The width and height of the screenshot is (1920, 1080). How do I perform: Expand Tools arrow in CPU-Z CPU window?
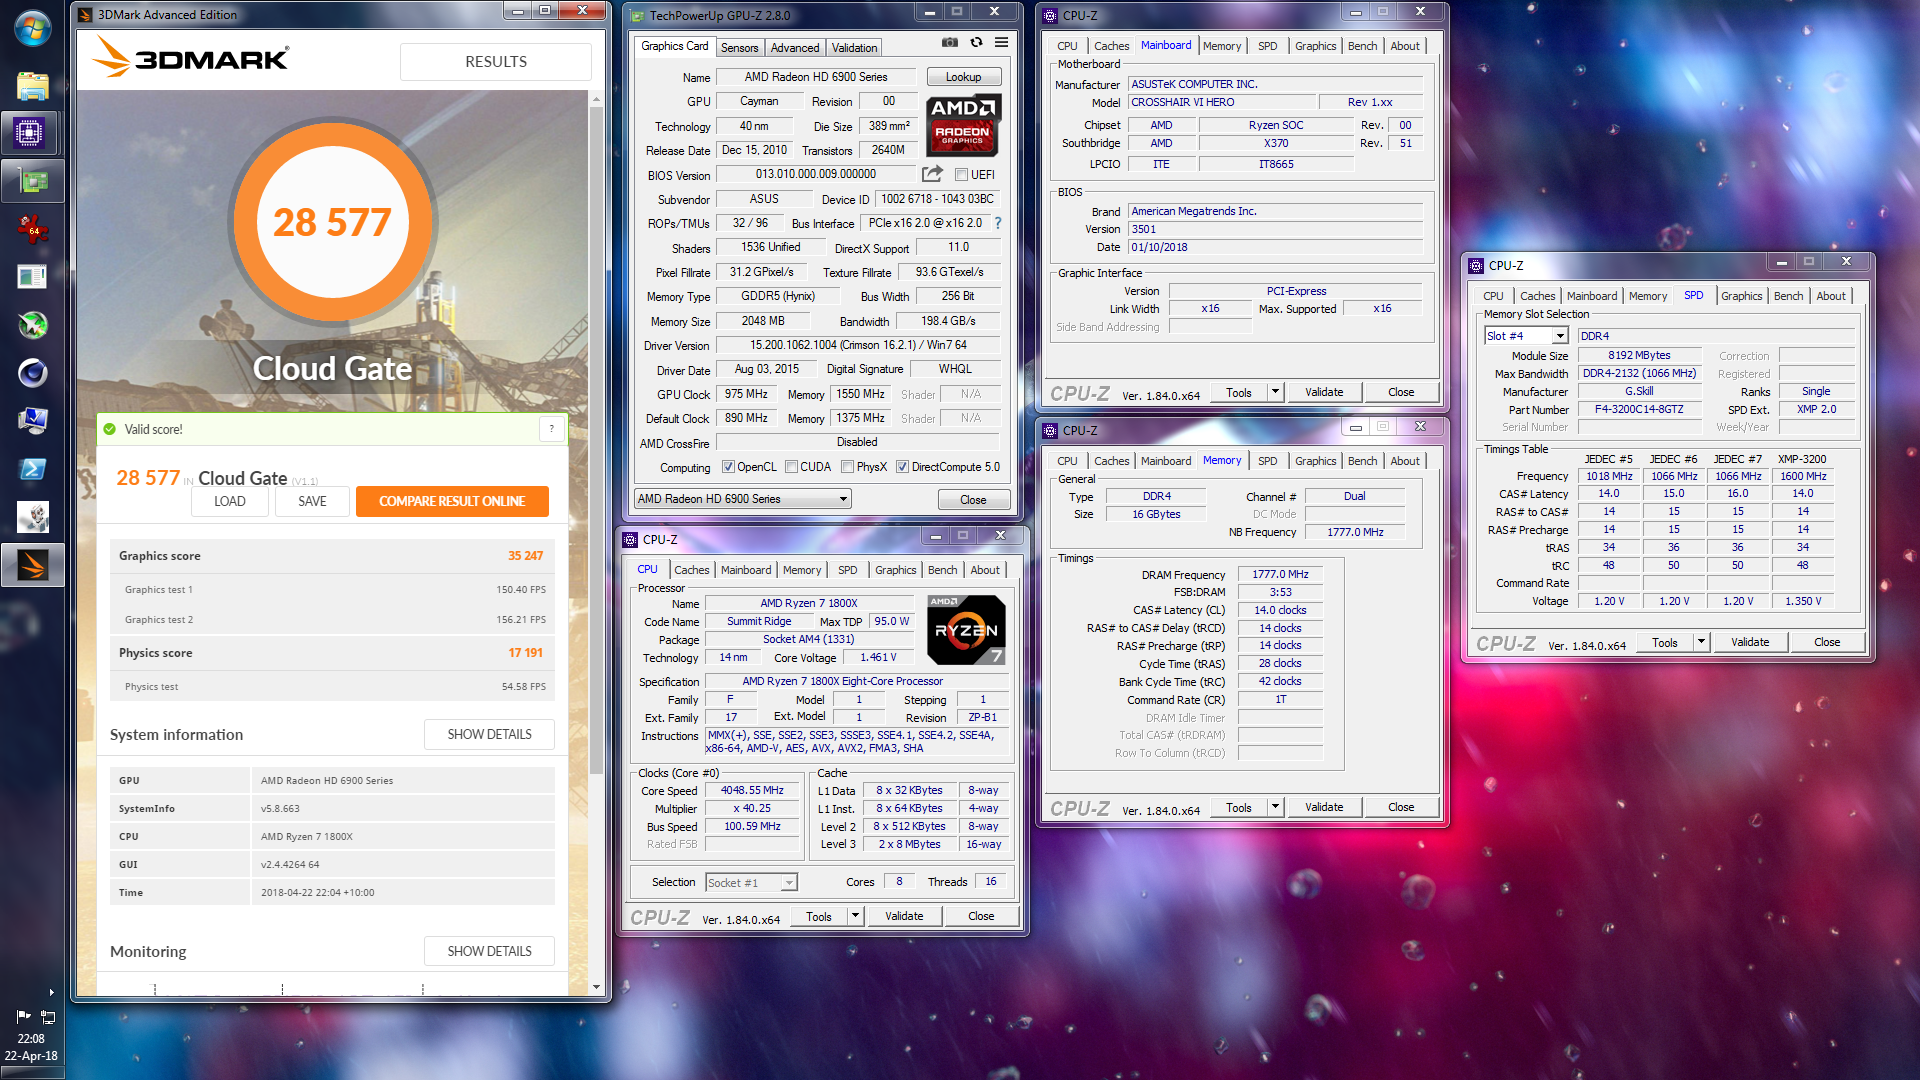[855, 916]
